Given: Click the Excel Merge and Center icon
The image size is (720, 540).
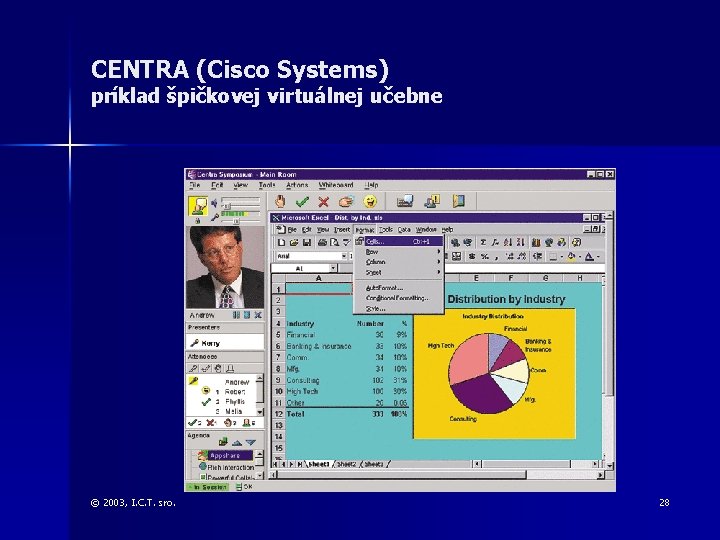Looking at the screenshot, I should pyautogui.click(x=456, y=257).
